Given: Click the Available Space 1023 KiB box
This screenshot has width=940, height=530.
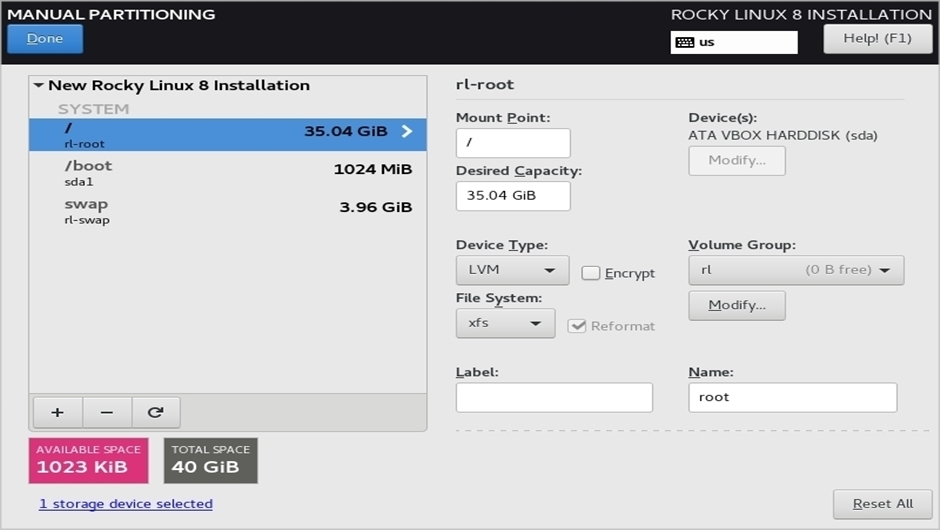Looking at the screenshot, I should [x=88, y=460].
